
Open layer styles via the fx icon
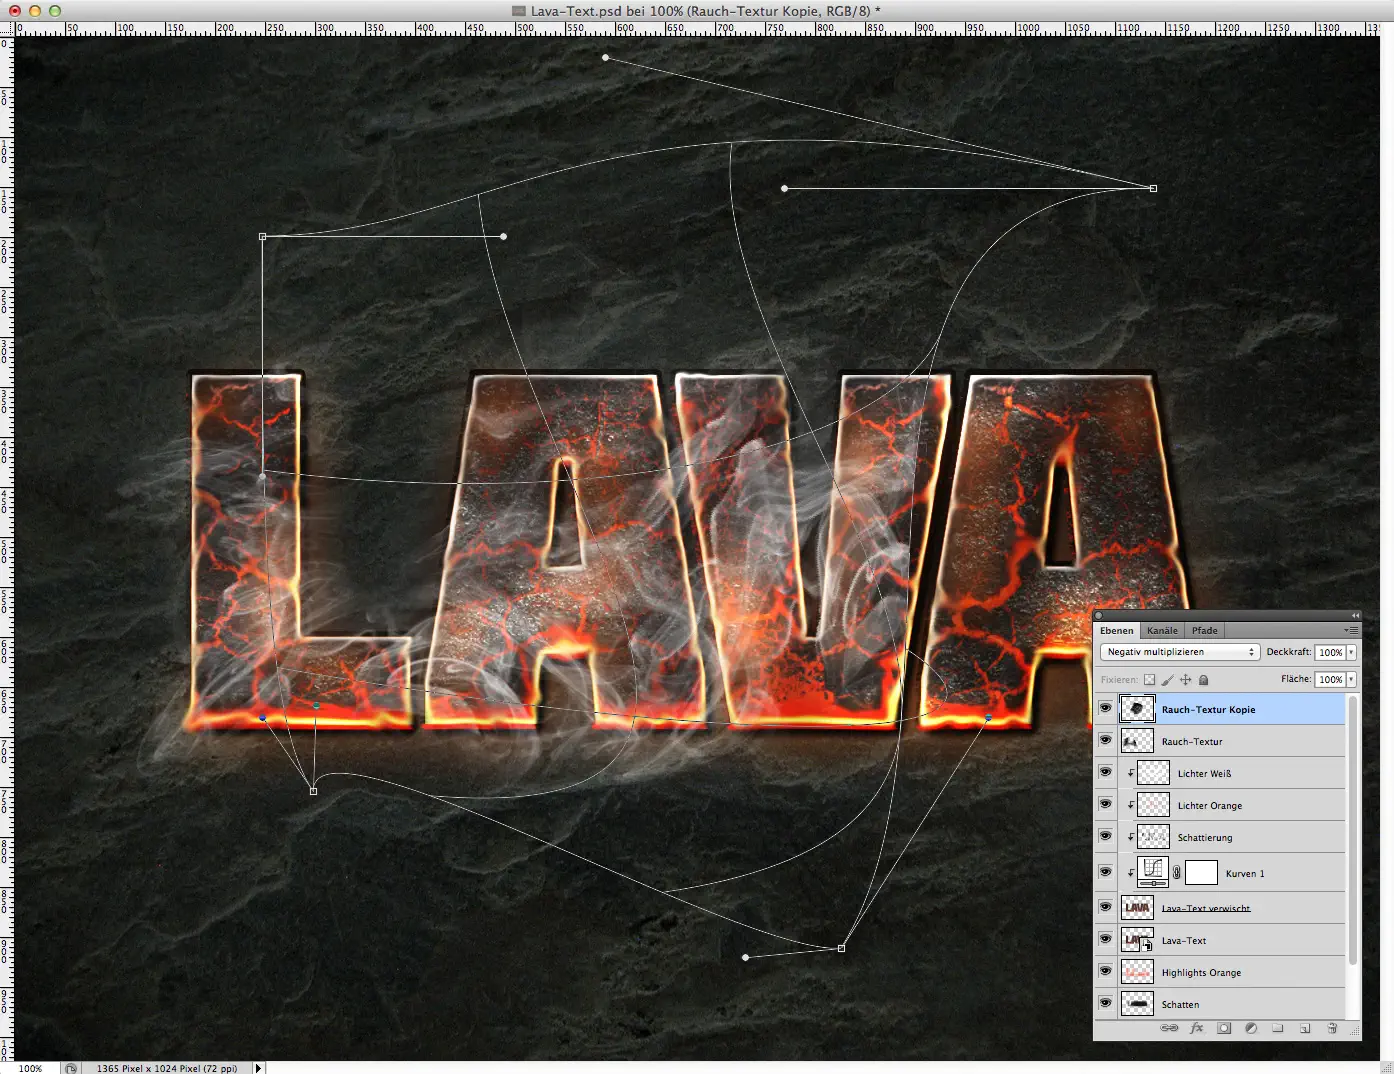point(1196,1028)
